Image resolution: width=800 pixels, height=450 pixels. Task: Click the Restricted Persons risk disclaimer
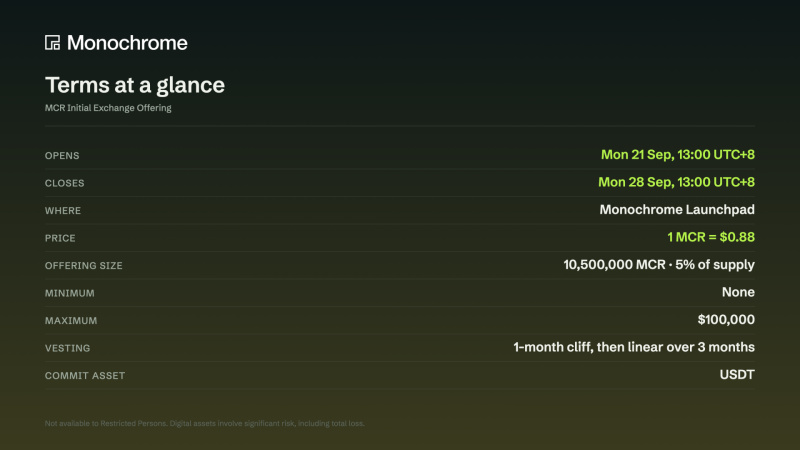tap(205, 423)
